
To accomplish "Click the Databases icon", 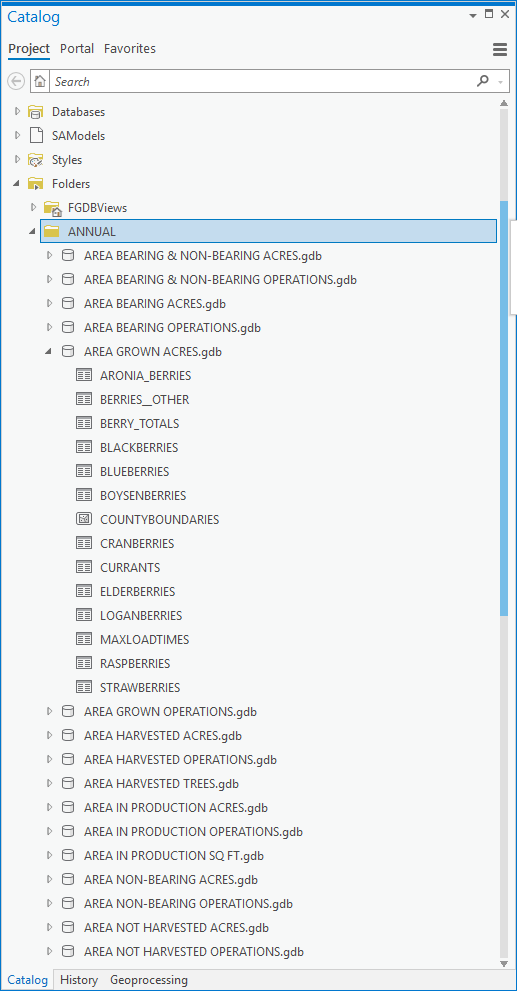I will click(35, 112).
